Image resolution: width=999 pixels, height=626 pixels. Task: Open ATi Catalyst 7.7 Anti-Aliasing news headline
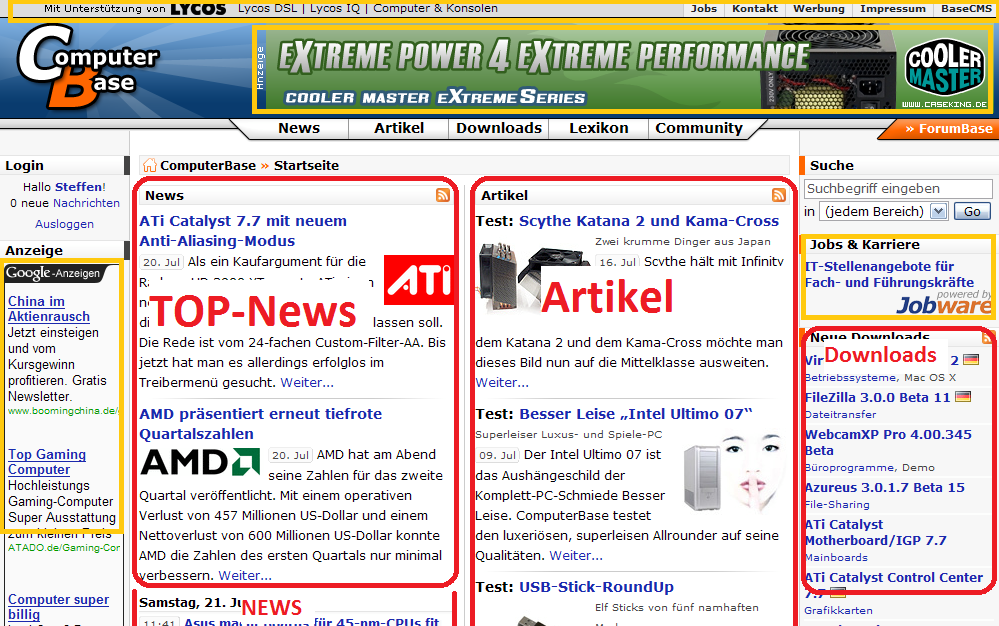243,231
